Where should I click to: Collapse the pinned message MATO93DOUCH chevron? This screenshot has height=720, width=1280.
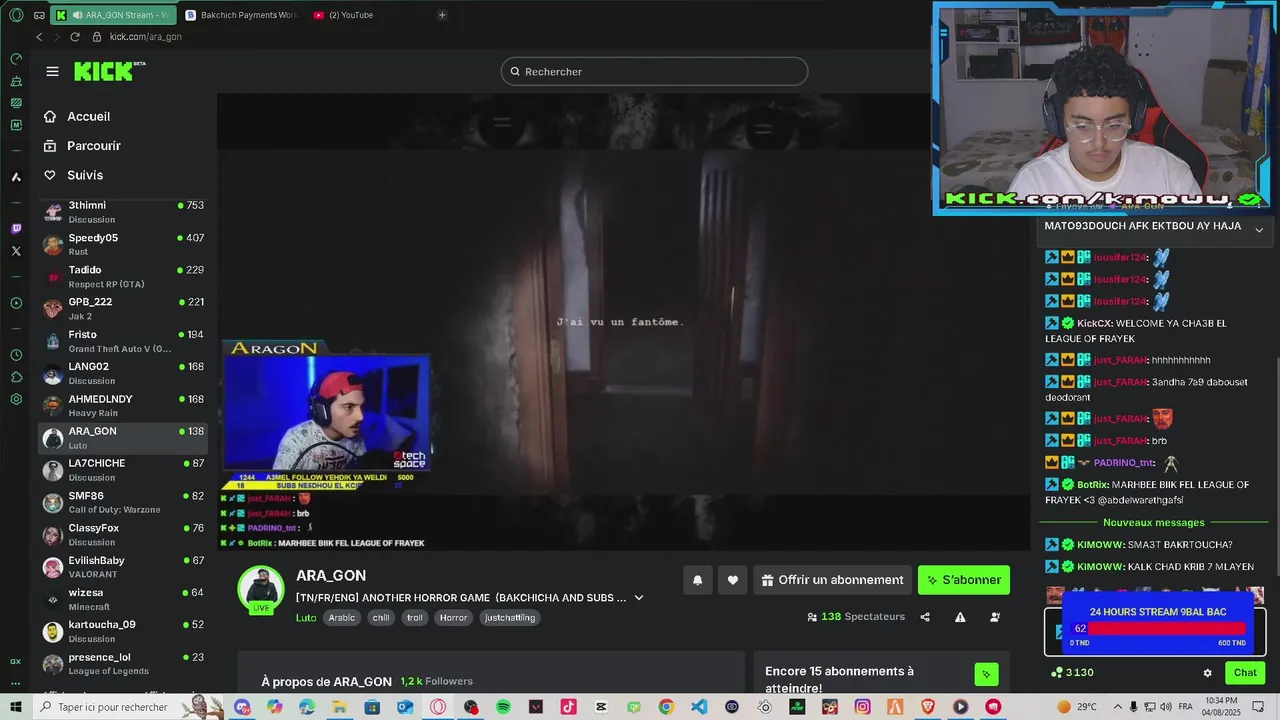point(1259,230)
